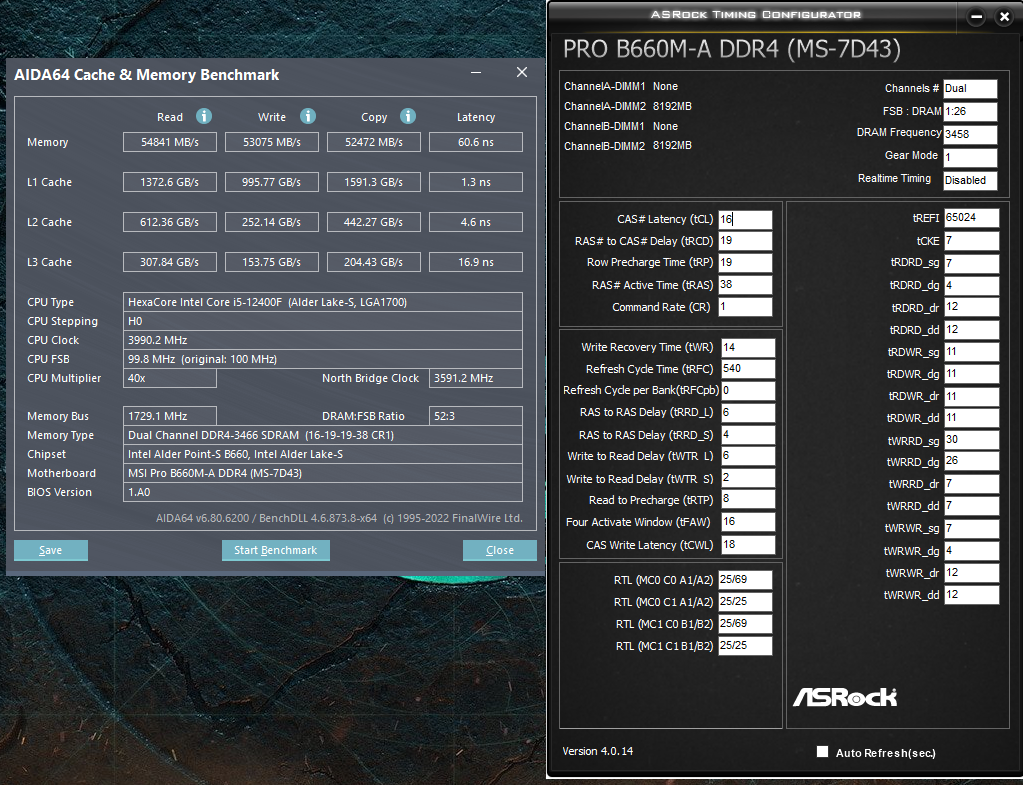The image size is (1023, 785).
Task: Click the RTL (MC1 C0 B1/B2) field
Action: click(745, 624)
